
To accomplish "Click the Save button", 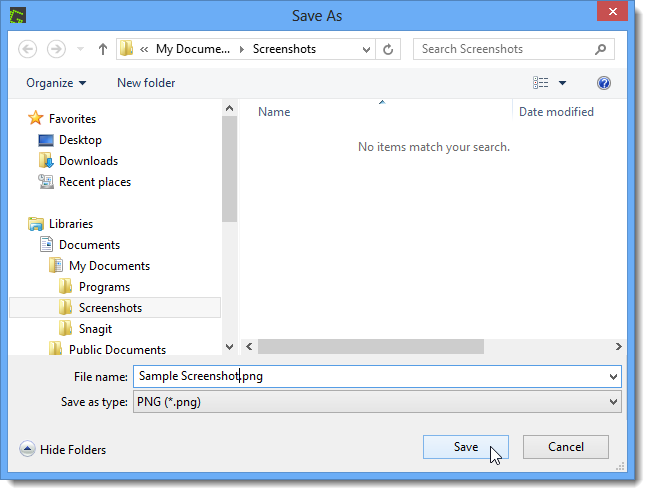I will pos(466,447).
